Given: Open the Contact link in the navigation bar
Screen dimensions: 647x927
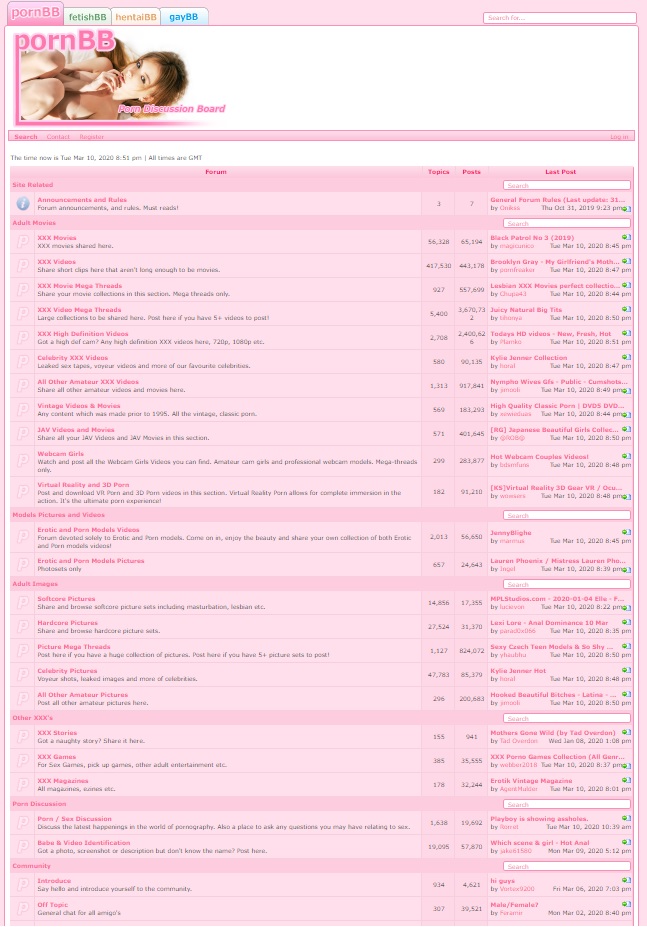Looking at the screenshot, I should pos(58,137).
